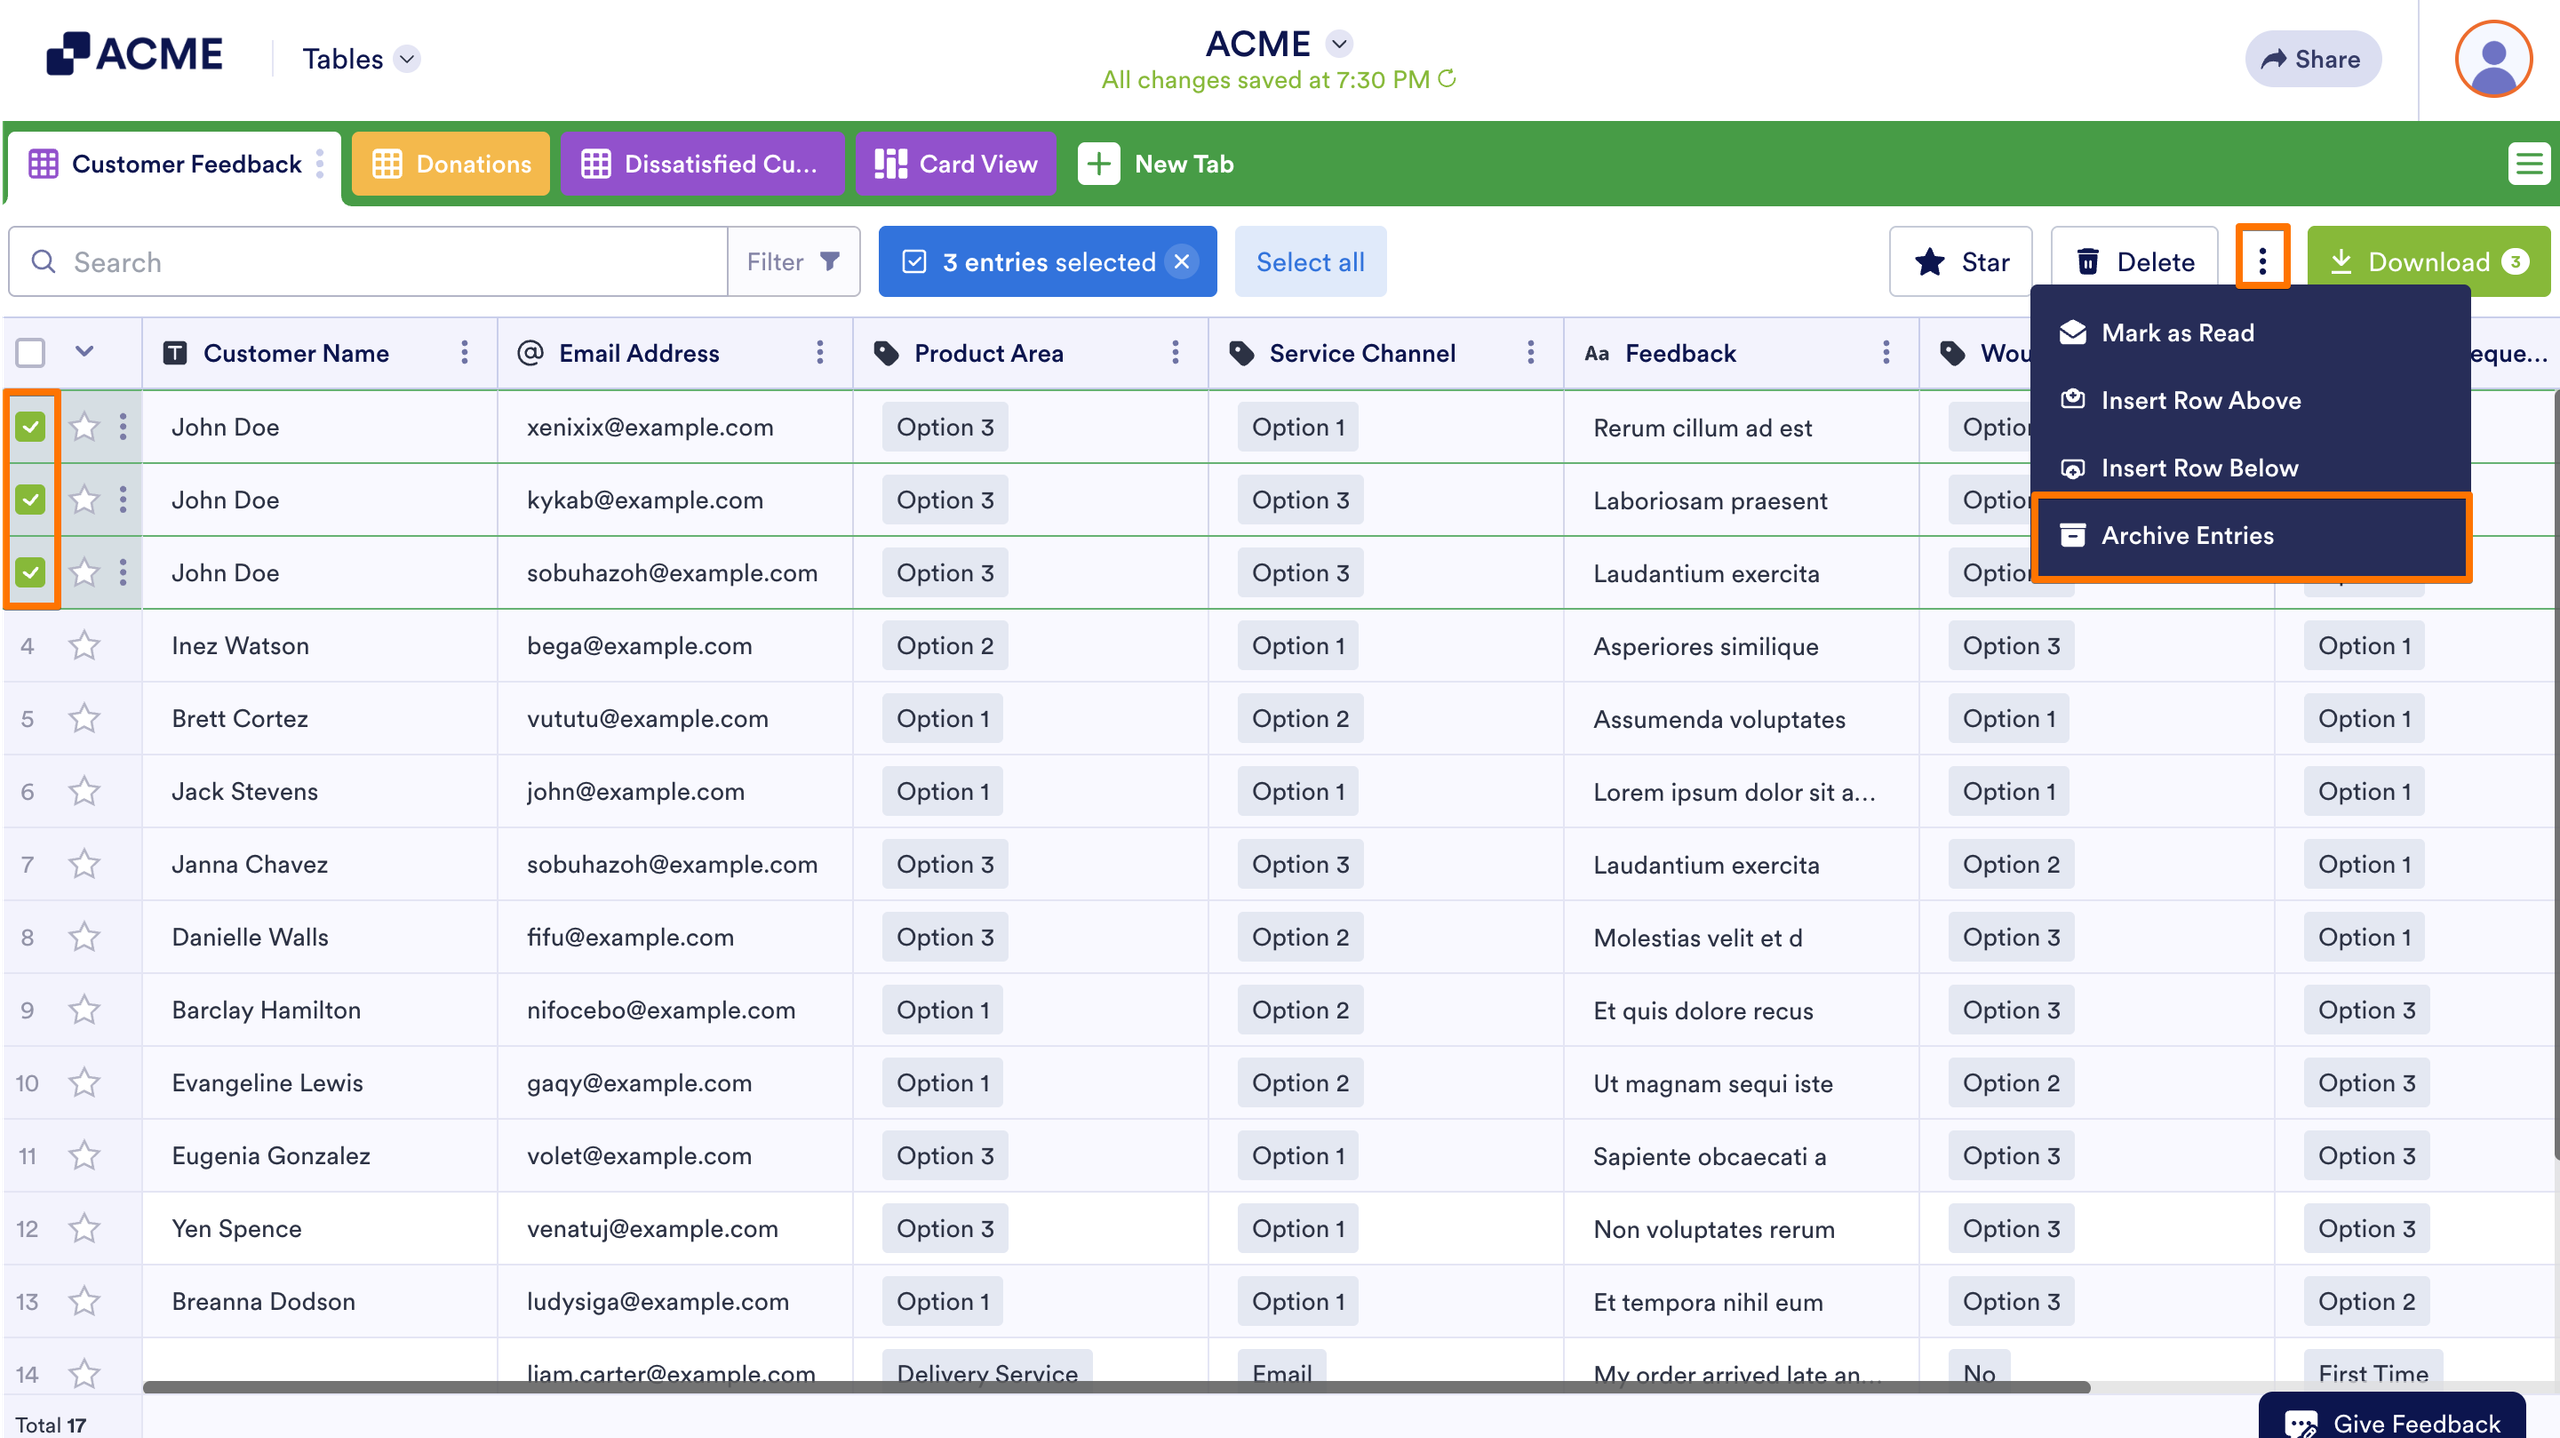Star the Eugenia Gonzalez row
Image resolution: width=2560 pixels, height=1438 pixels.
coord(84,1157)
